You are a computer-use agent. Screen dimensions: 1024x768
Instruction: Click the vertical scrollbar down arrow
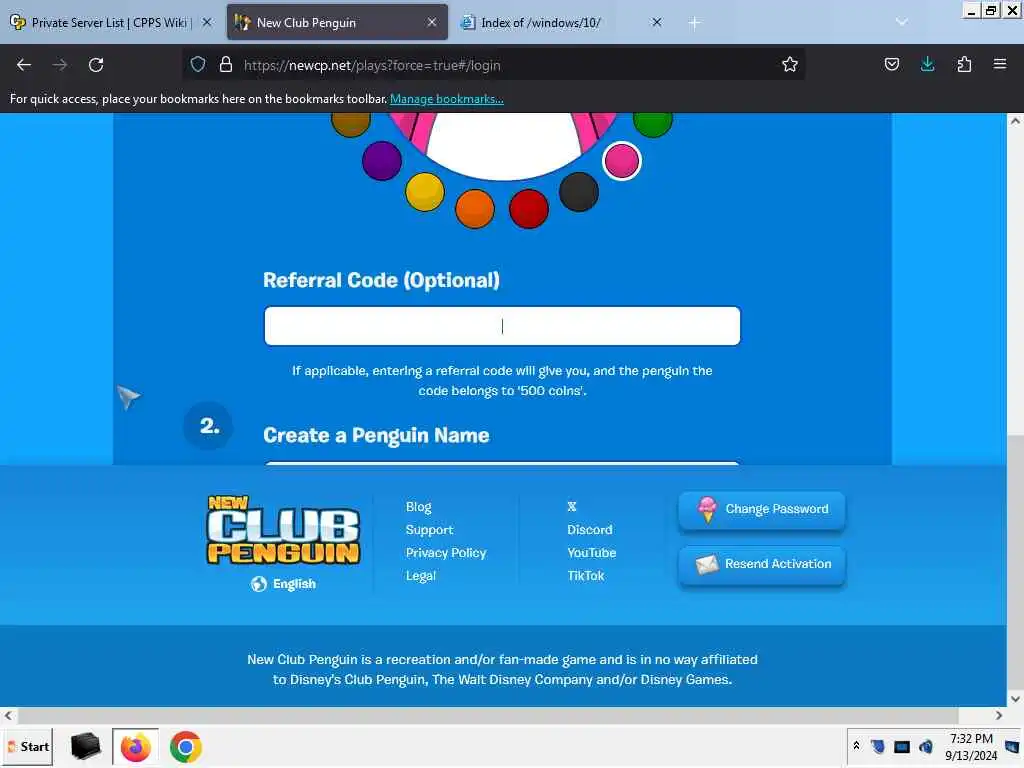1016,699
